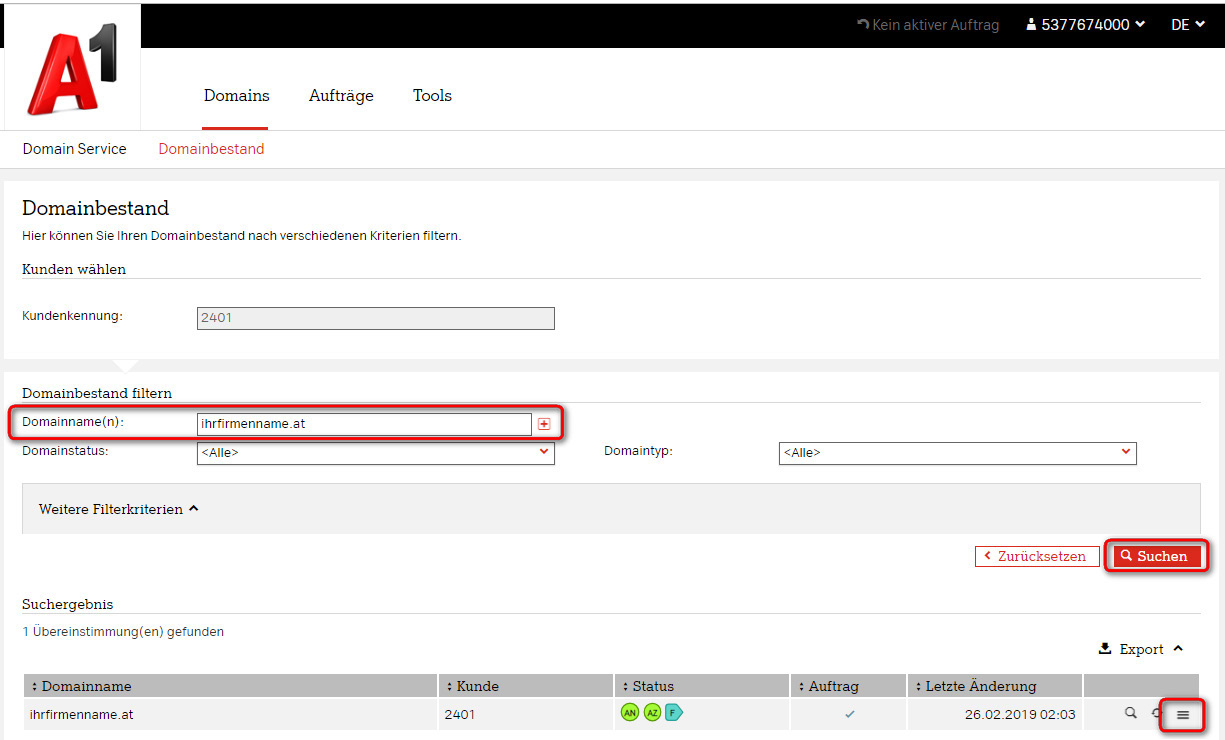1225x740 pixels.
Task: Sort results by the Status column
Action: (647, 686)
